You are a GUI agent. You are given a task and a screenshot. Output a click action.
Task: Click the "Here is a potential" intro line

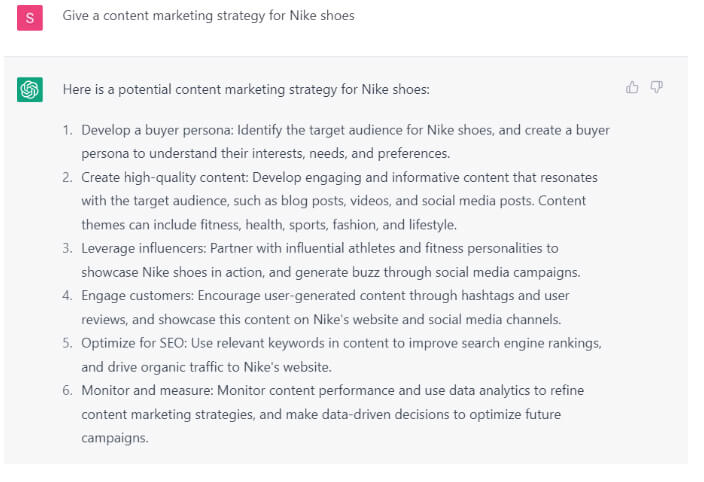coord(245,90)
